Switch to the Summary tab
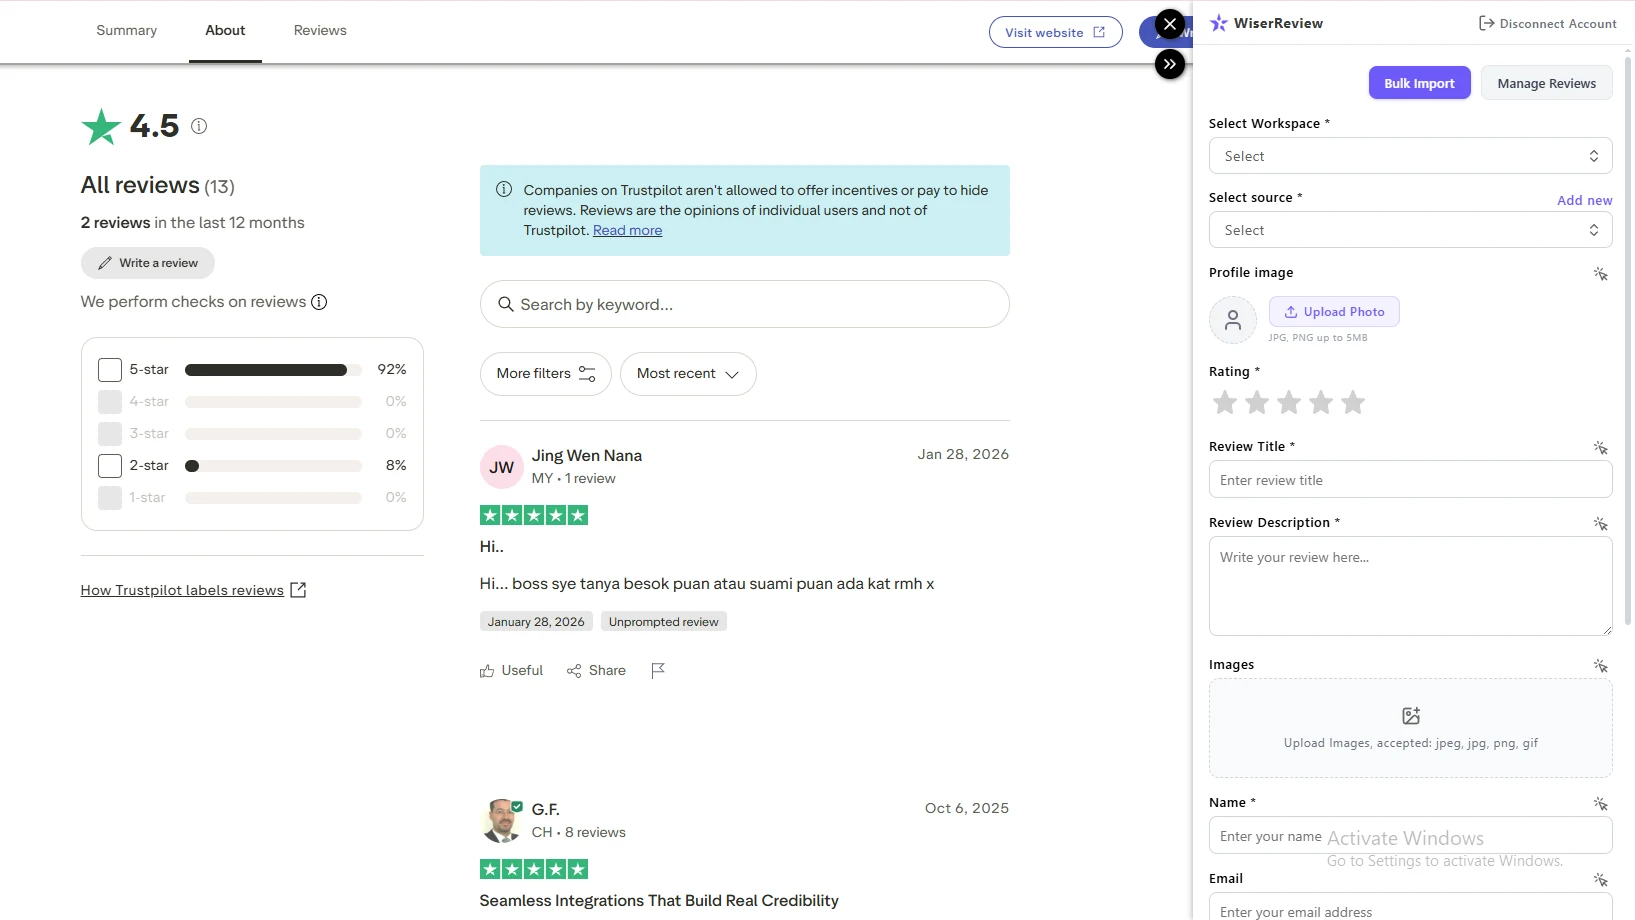This screenshot has height=920, width=1635. click(127, 30)
